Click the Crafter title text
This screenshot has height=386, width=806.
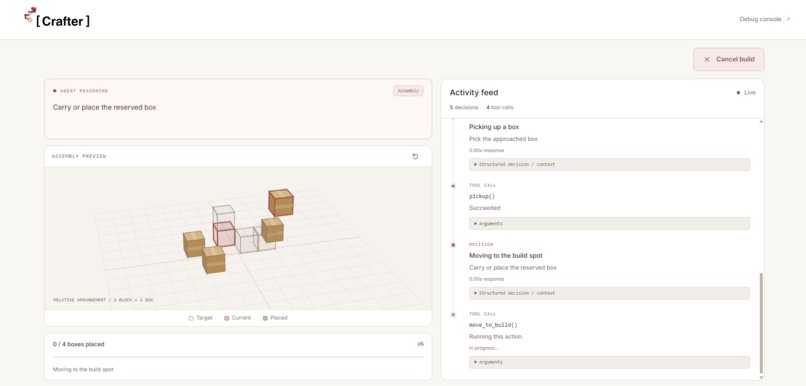63,21
